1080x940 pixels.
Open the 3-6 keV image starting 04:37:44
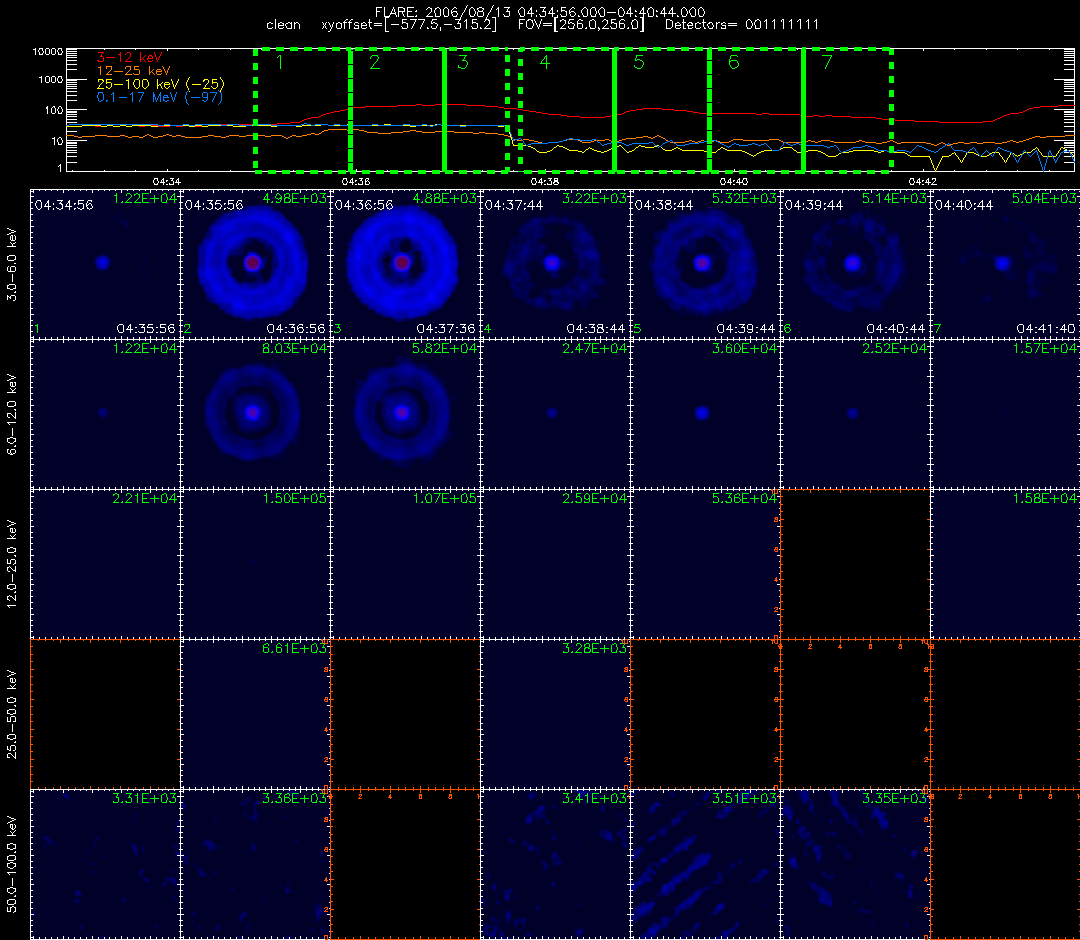(555, 264)
